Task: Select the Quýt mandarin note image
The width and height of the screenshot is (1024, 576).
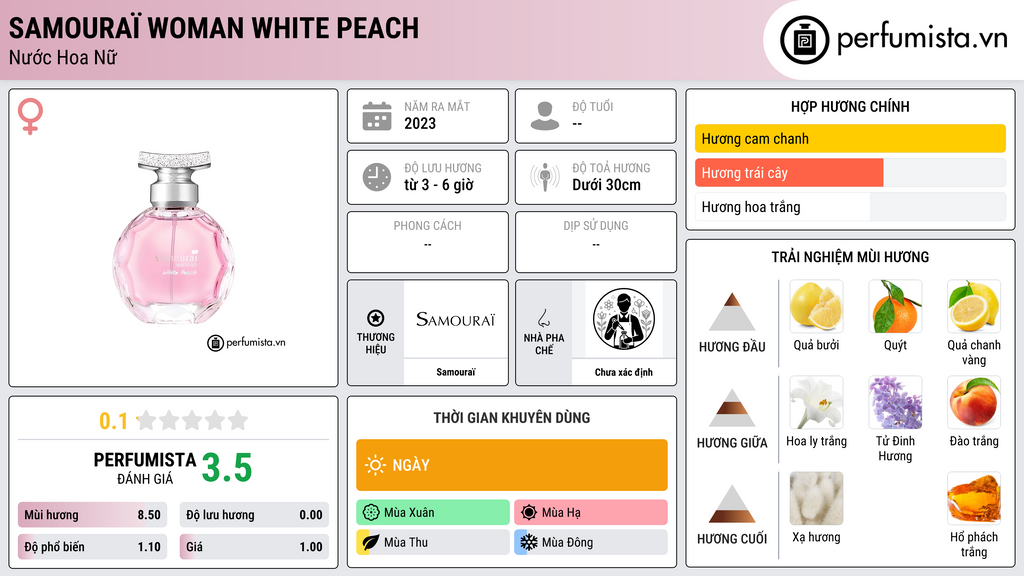Action: click(x=895, y=306)
